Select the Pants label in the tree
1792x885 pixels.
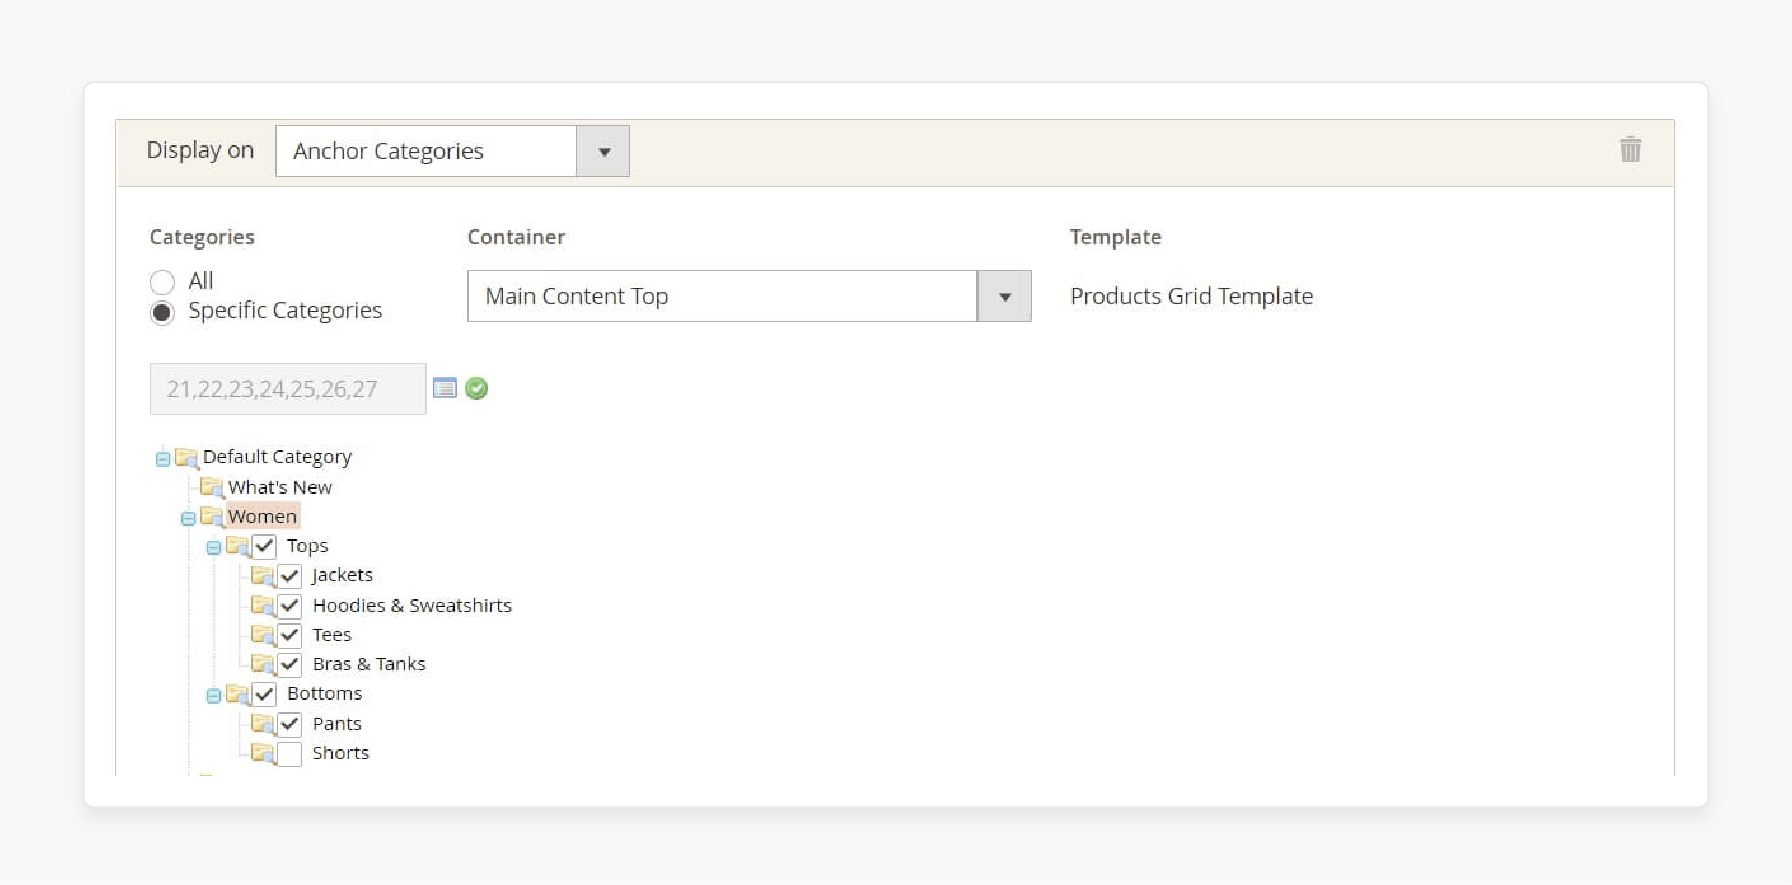pos(337,723)
